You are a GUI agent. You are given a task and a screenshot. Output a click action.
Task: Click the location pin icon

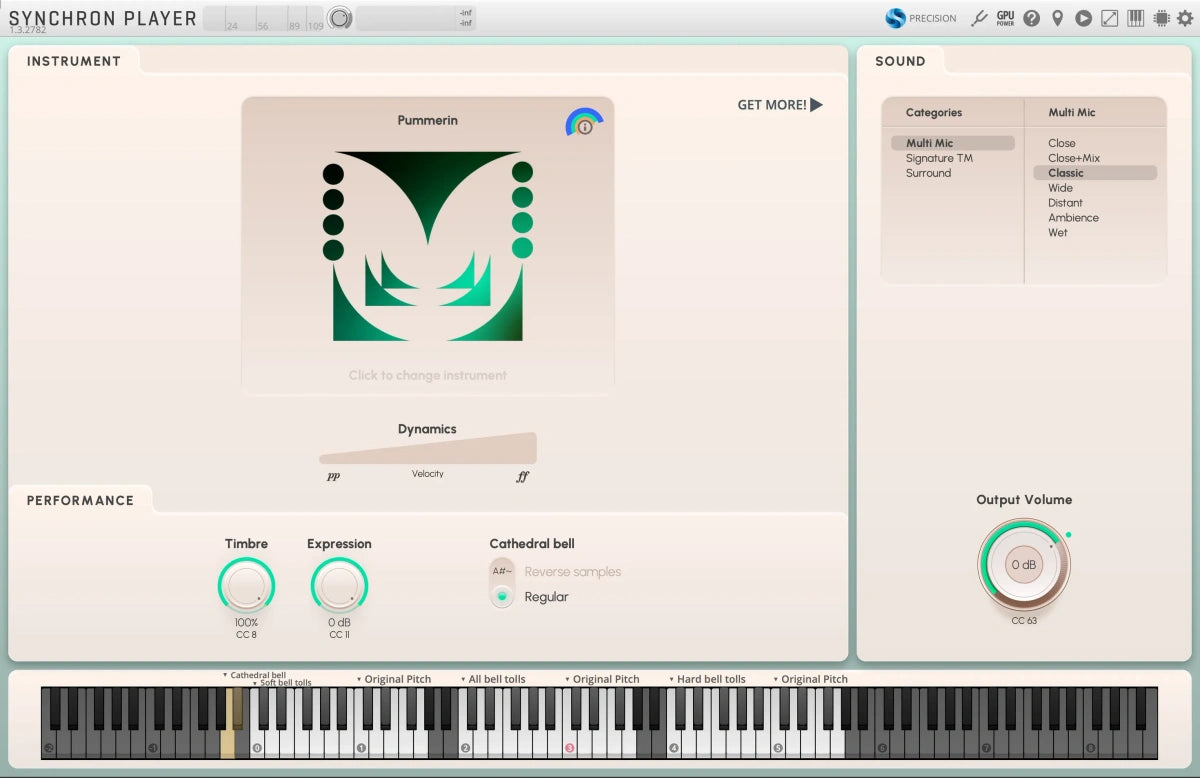pos(1057,18)
